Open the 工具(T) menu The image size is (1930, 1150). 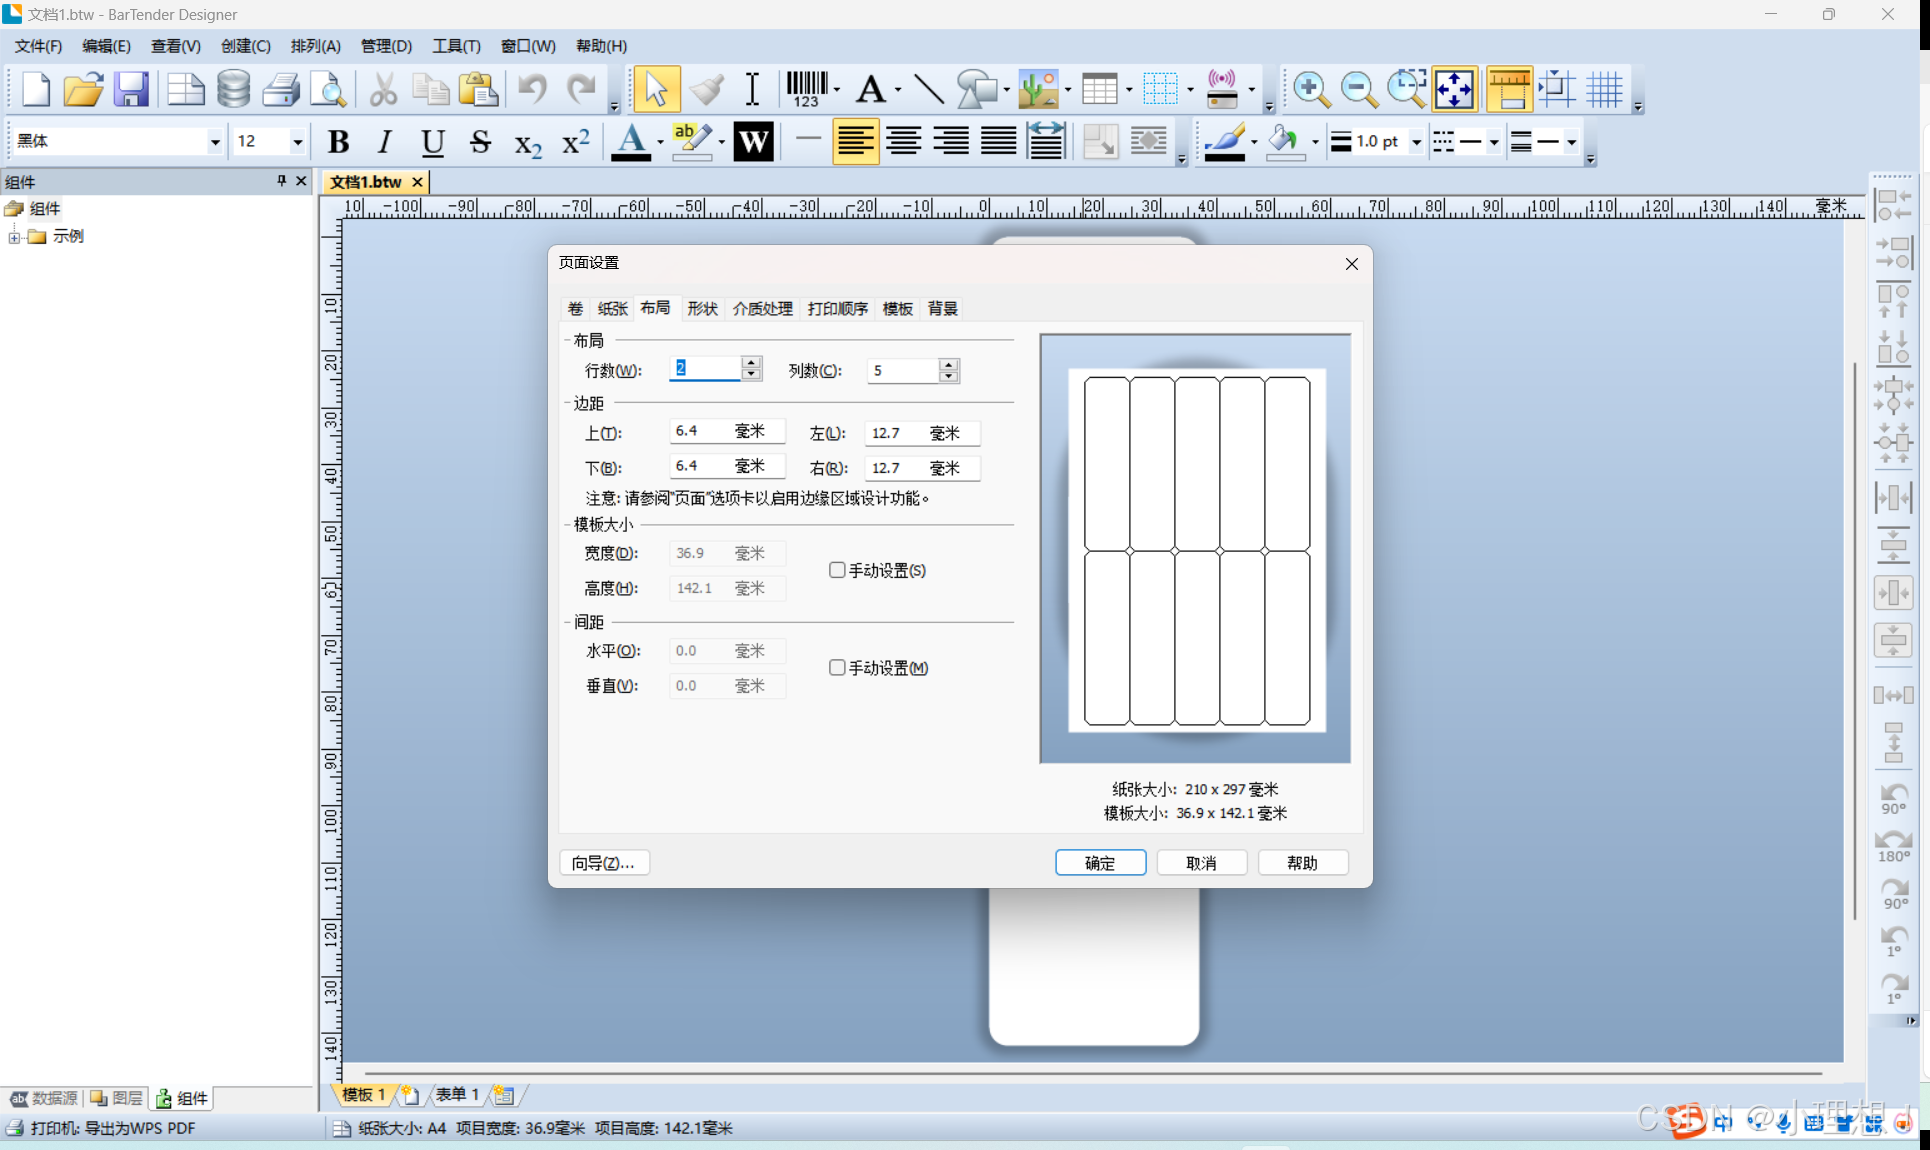click(456, 46)
